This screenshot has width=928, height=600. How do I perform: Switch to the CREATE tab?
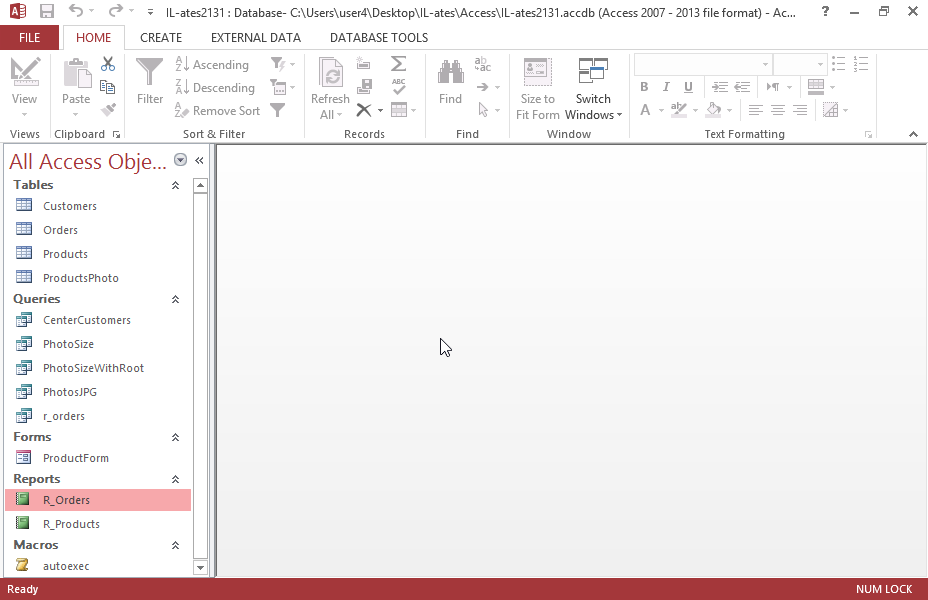pos(161,38)
